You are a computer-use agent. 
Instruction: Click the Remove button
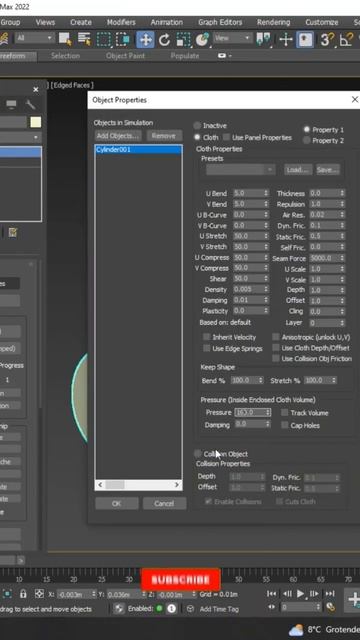164,136
